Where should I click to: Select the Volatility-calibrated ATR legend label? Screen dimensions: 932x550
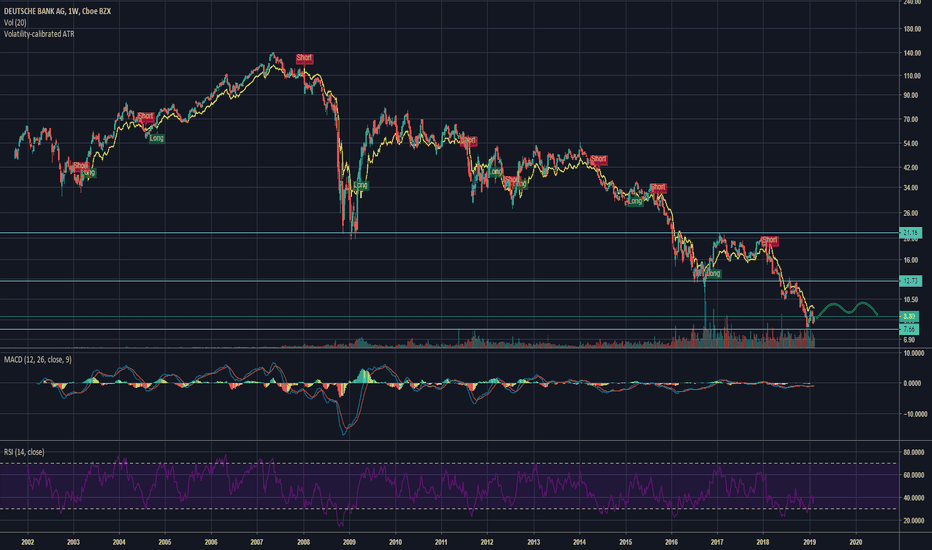point(39,34)
